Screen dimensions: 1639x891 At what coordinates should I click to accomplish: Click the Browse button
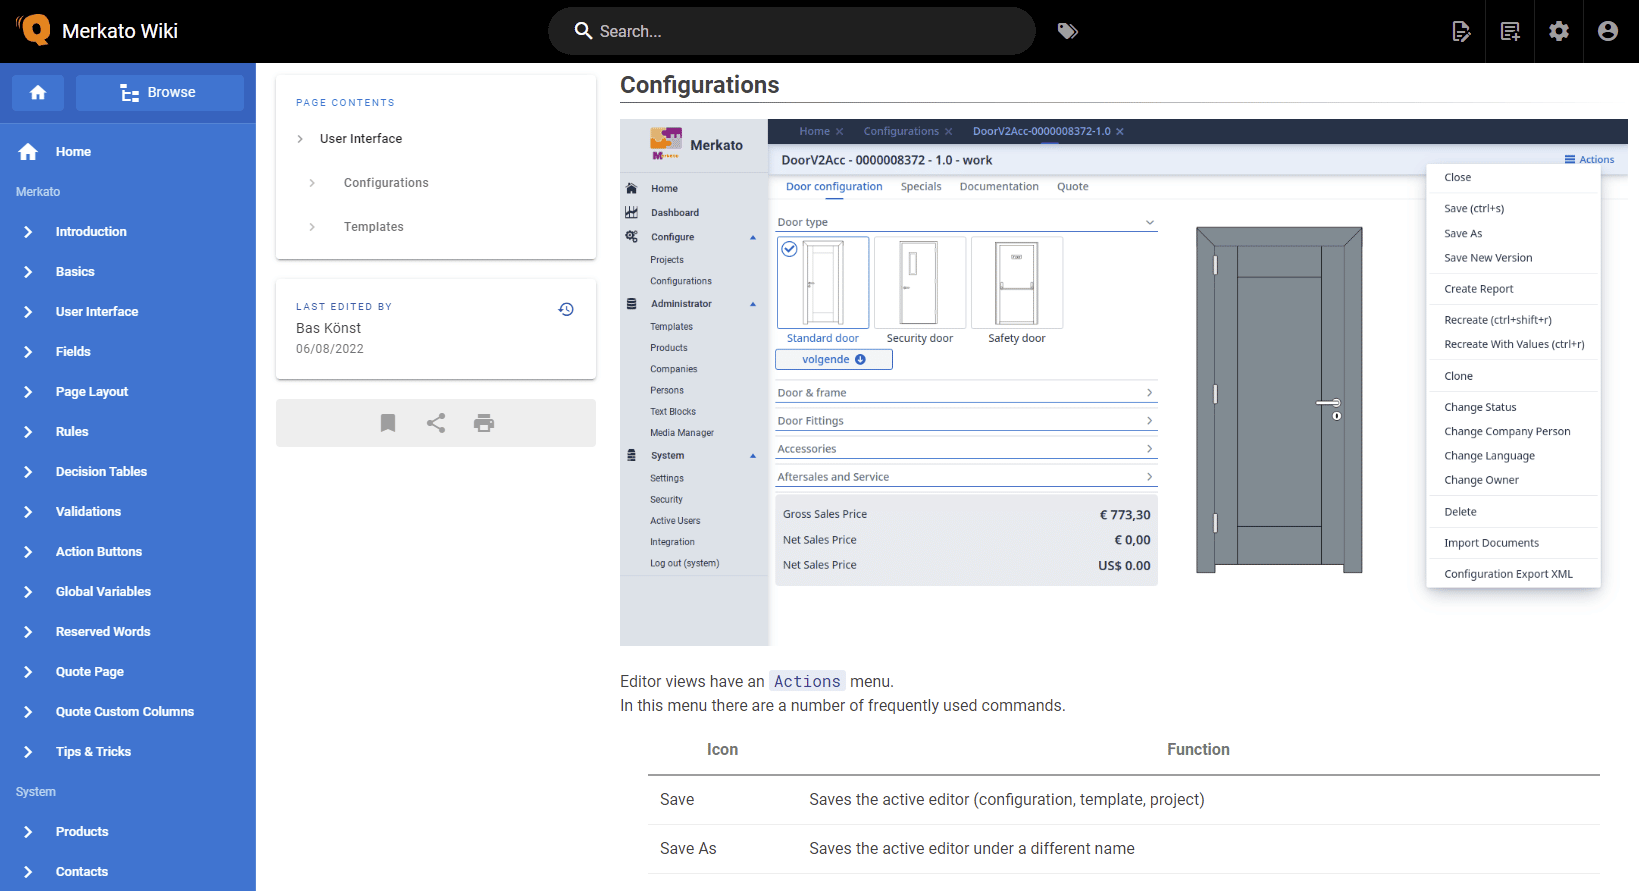click(160, 93)
